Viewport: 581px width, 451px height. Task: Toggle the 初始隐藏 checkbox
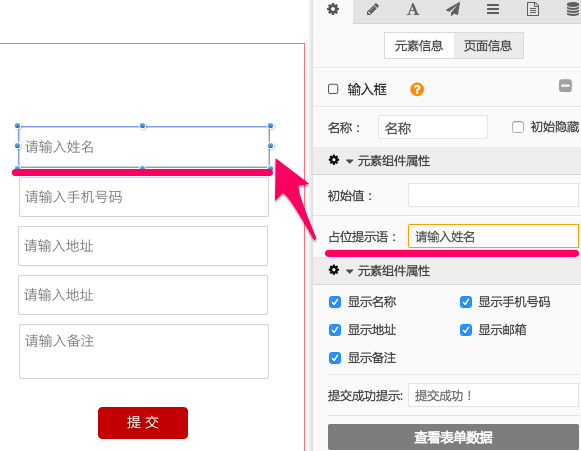518,127
